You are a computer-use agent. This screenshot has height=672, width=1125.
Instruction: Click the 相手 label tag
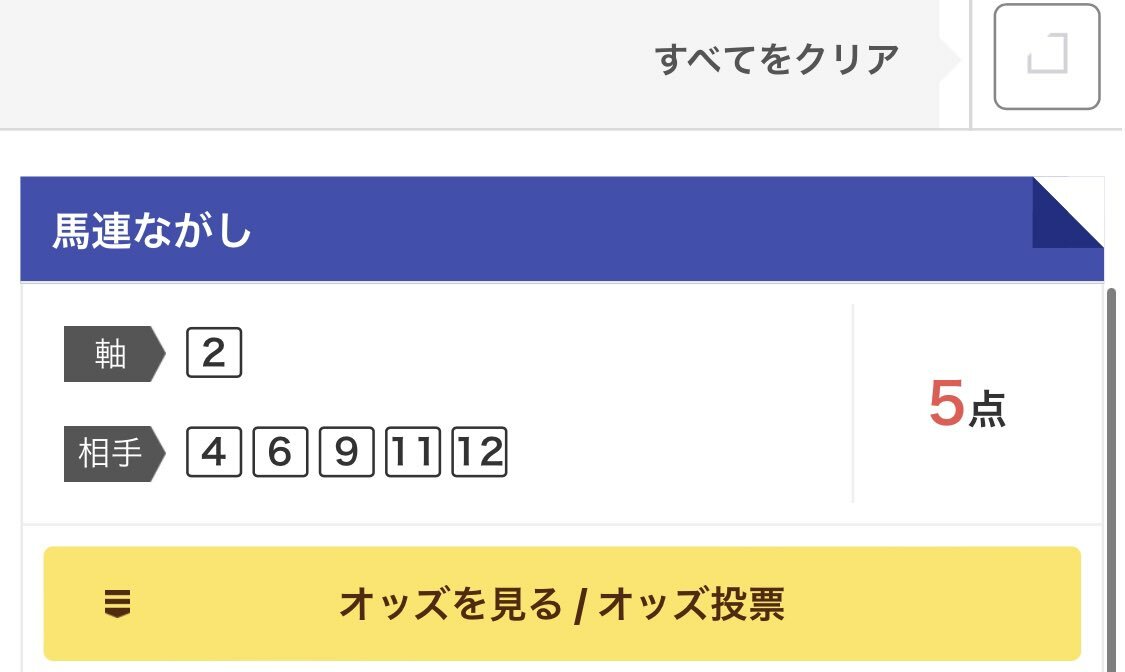[114, 453]
